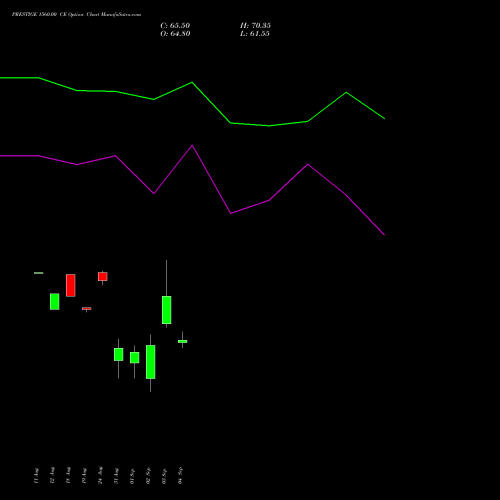The width and height of the screenshot is (500, 500).
Task: Click the tall green candle above 03 Sep
Action: click(167, 310)
